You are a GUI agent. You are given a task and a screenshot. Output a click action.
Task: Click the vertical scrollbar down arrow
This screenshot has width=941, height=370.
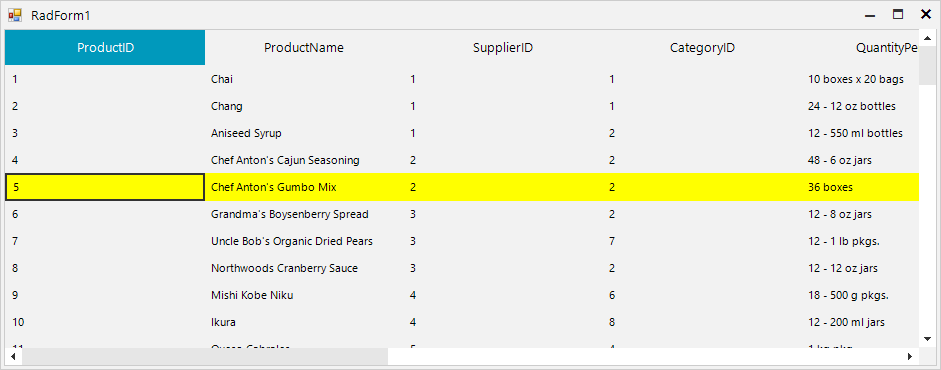tap(927, 339)
